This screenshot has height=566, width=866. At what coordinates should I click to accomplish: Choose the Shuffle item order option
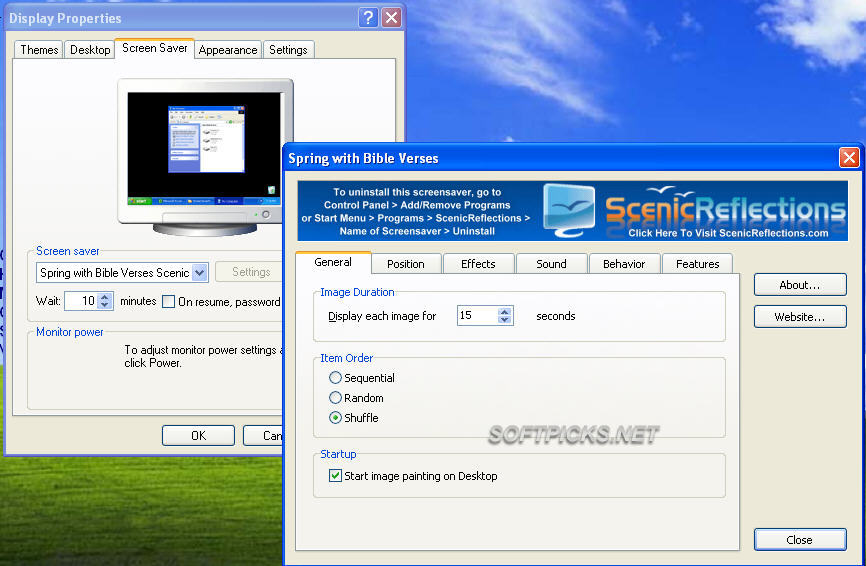coord(336,418)
